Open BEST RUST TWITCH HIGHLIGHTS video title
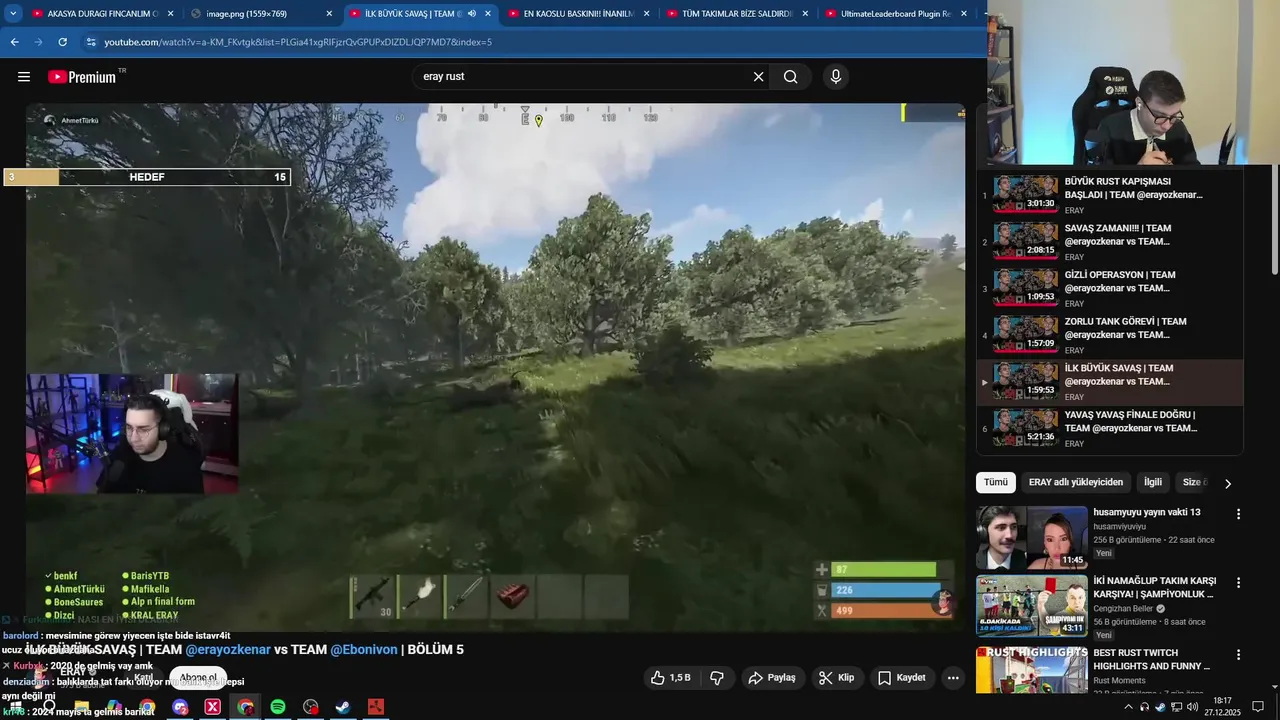The width and height of the screenshot is (1280, 720). (1152, 659)
